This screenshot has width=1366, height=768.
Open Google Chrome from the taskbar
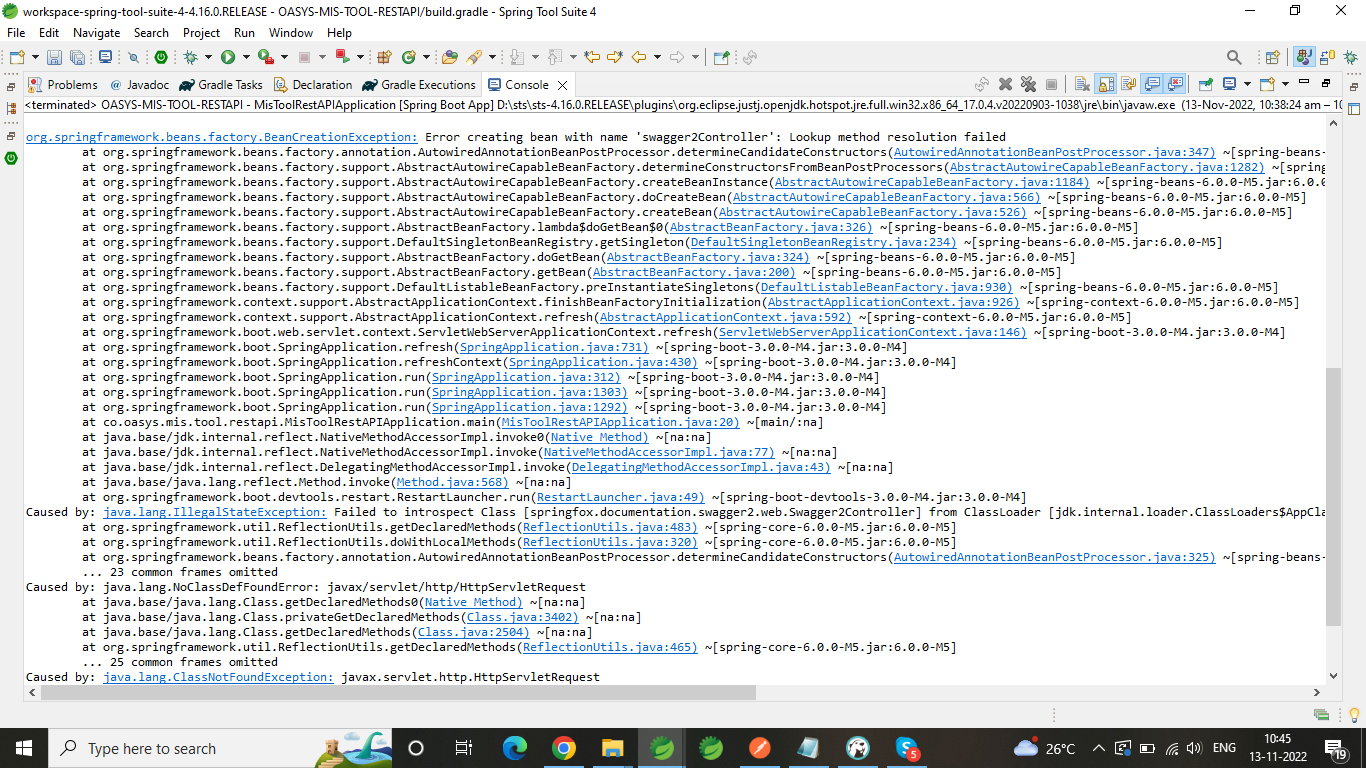pos(563,748)
